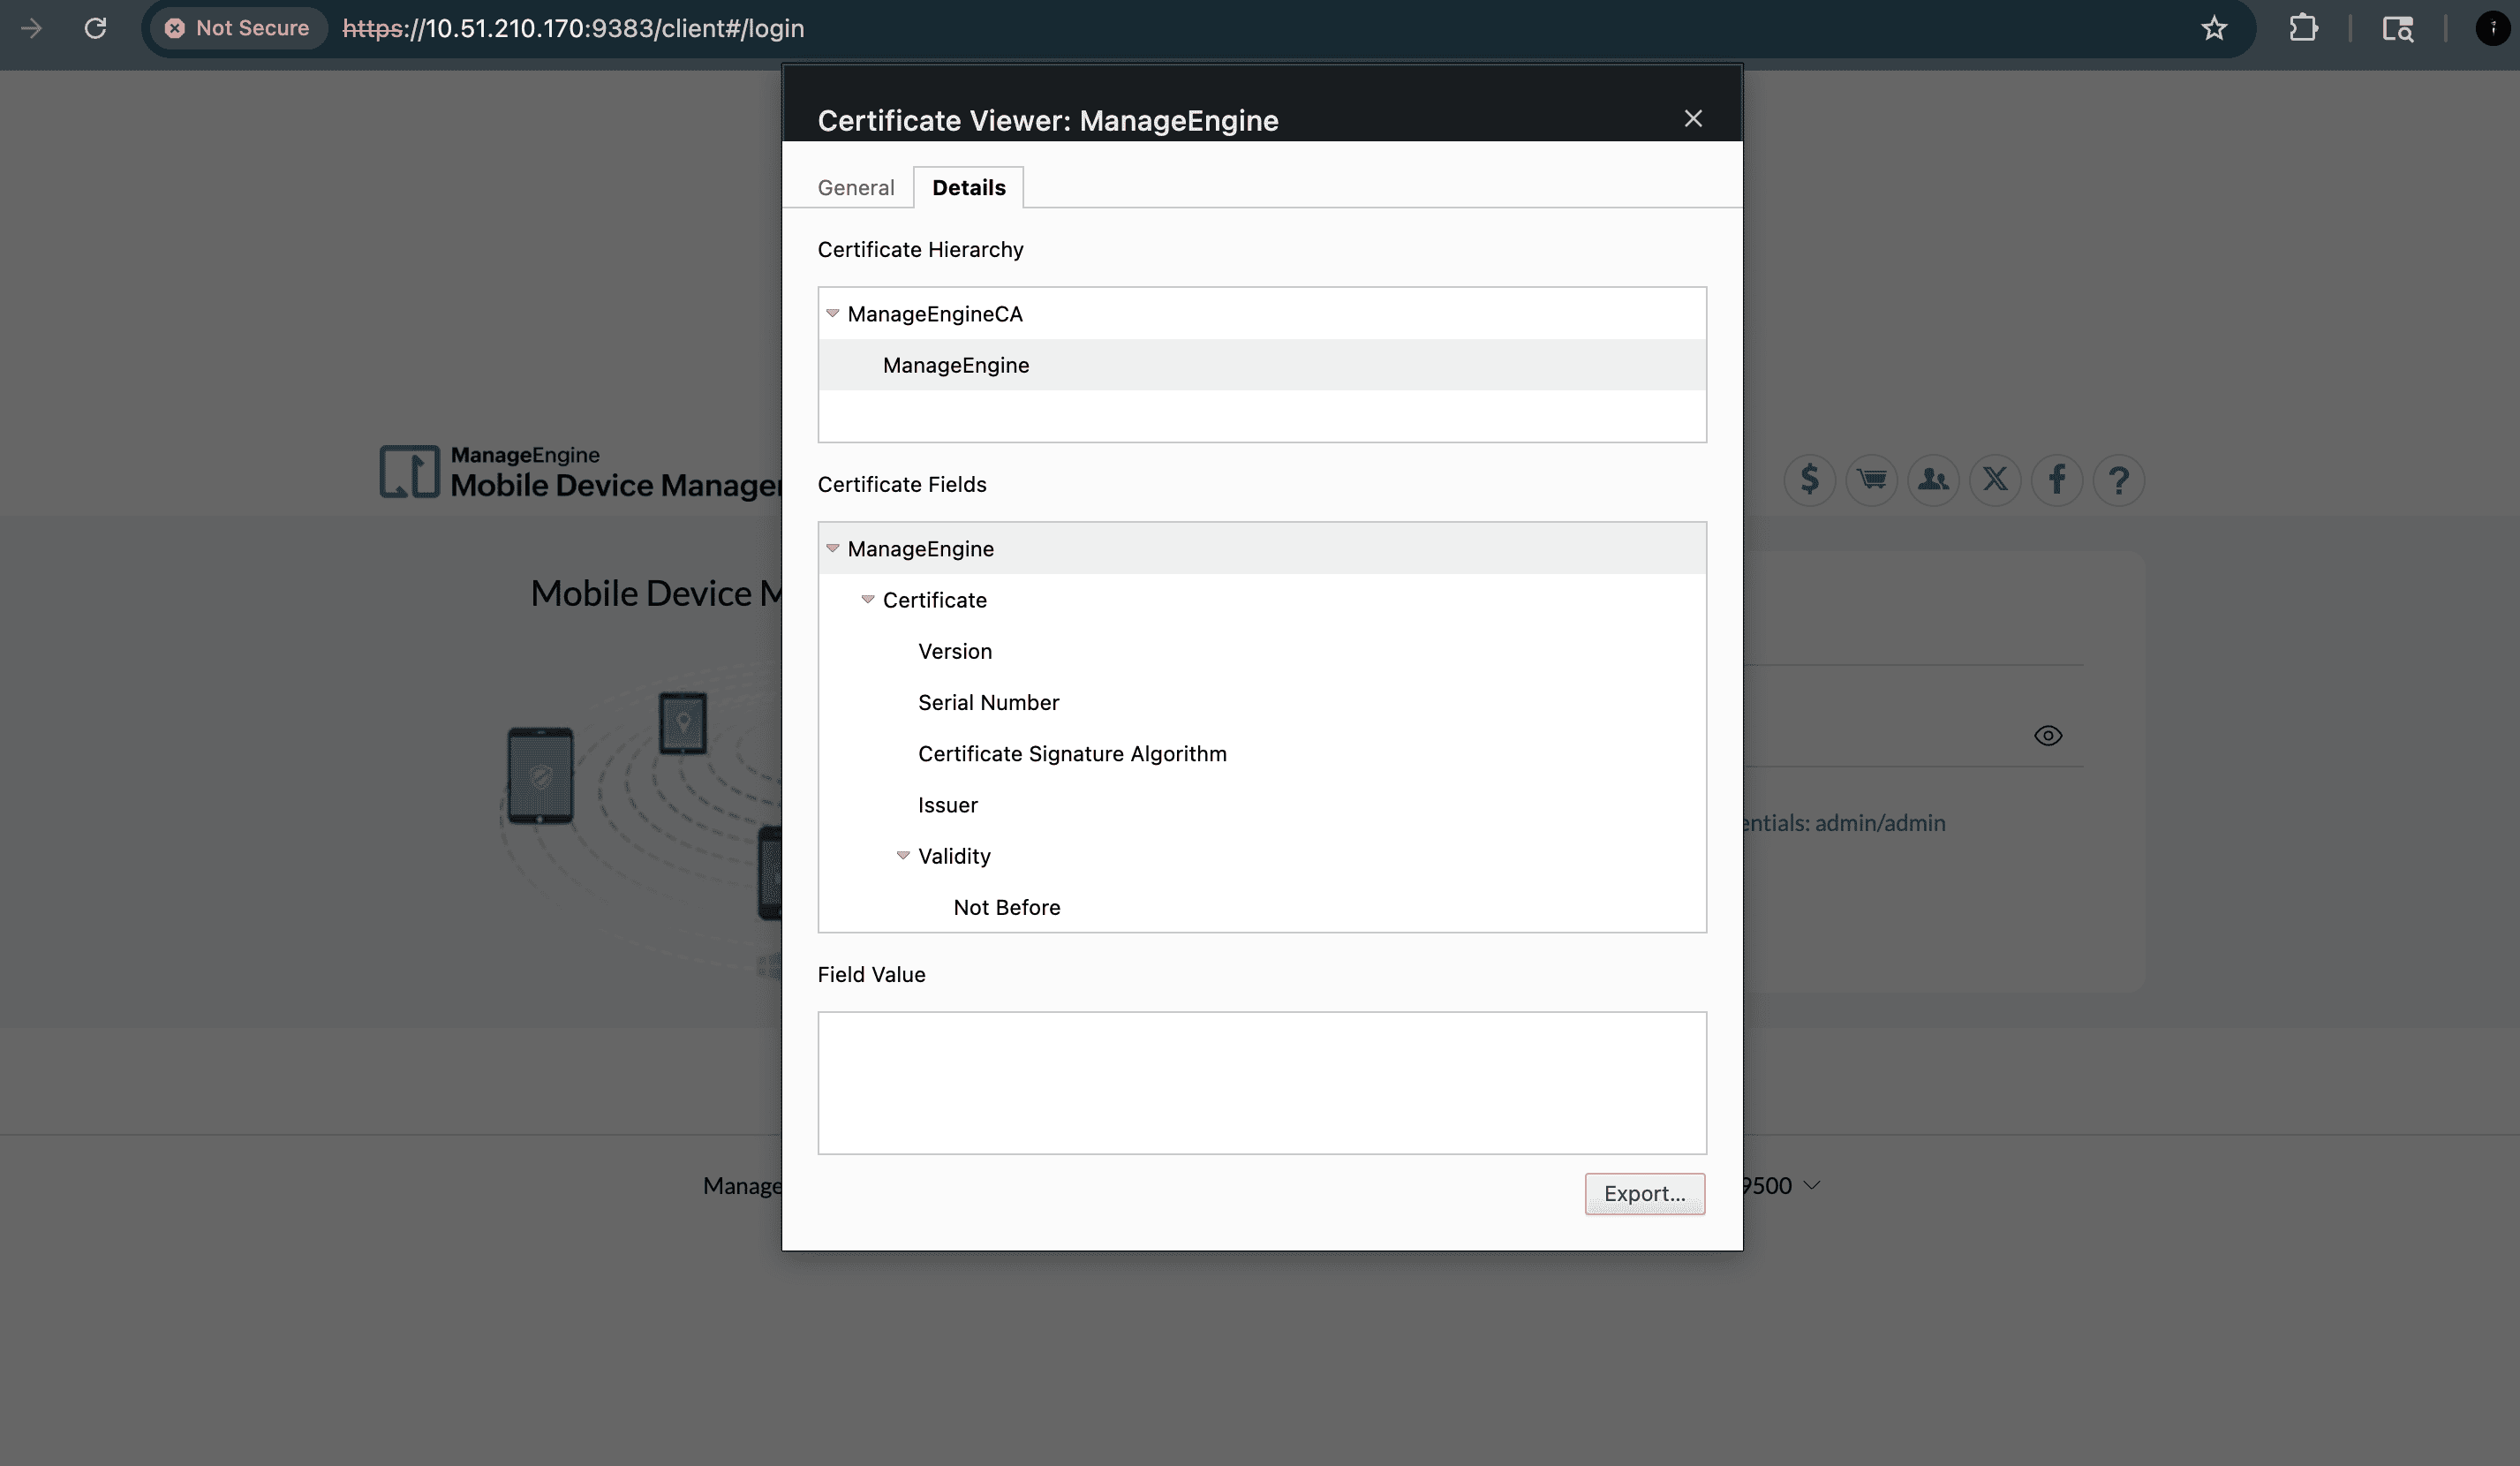Reload the page with the refresh icon
This screenshot has width=2520, height=1466.
(95, 28)
